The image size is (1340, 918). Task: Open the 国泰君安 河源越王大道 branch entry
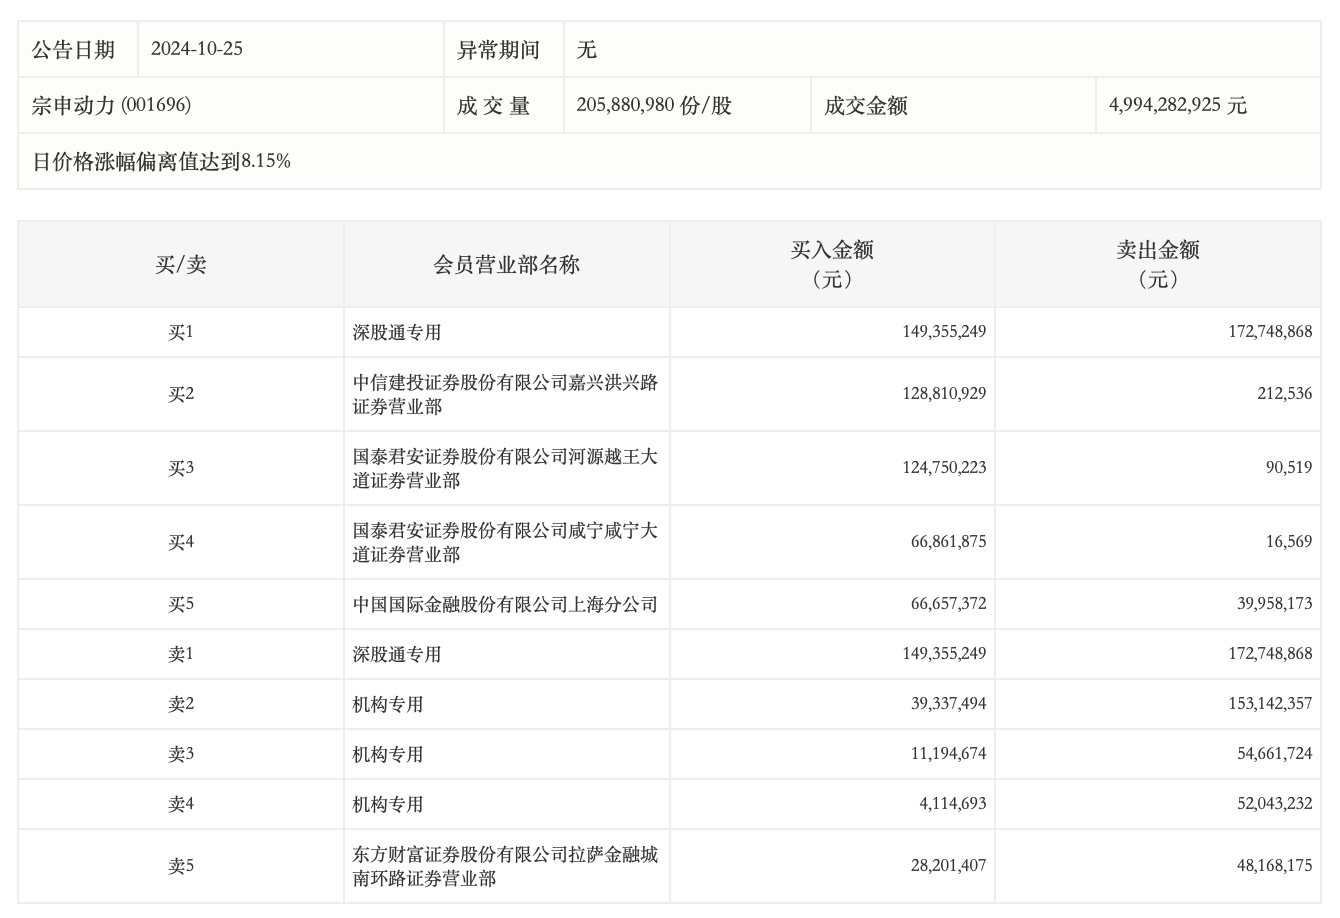505,468
